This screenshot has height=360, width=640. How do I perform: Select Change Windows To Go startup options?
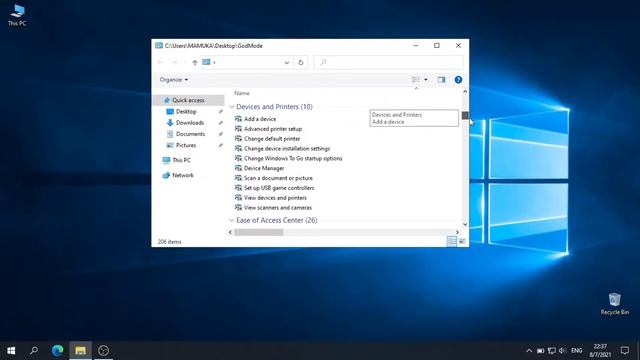point(293,158)
